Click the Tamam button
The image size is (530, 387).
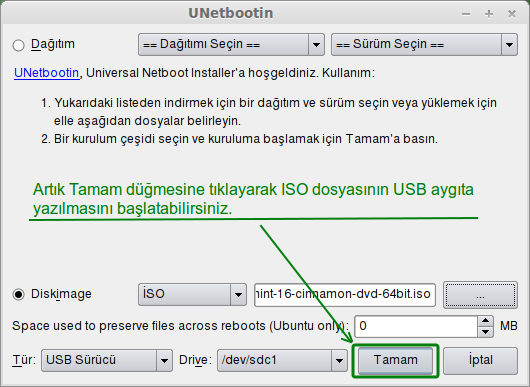pyautogui.click(x=395, y=360)
